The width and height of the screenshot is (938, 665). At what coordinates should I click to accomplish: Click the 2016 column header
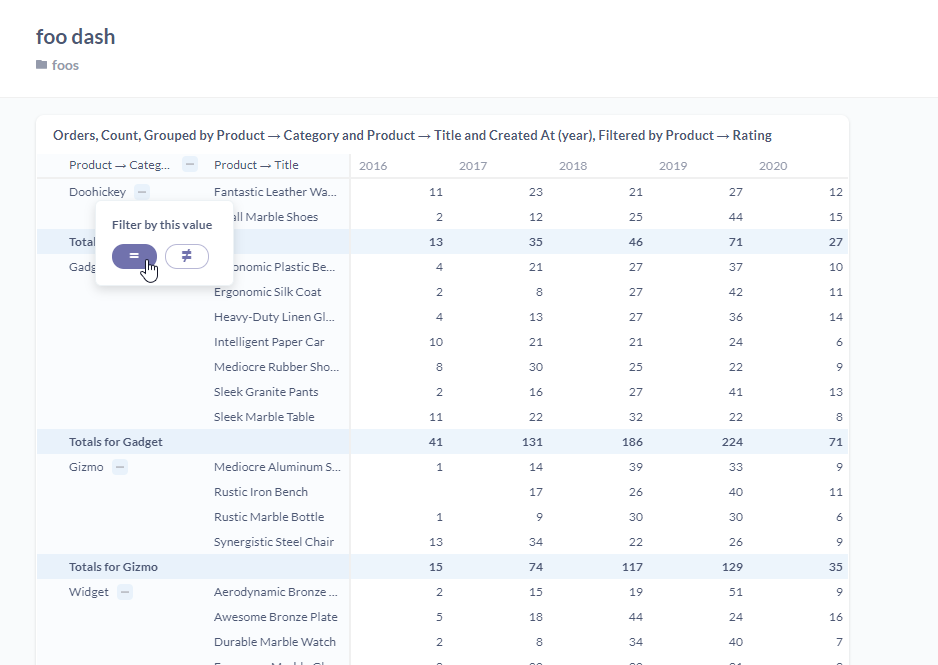(x=373, y=166)
